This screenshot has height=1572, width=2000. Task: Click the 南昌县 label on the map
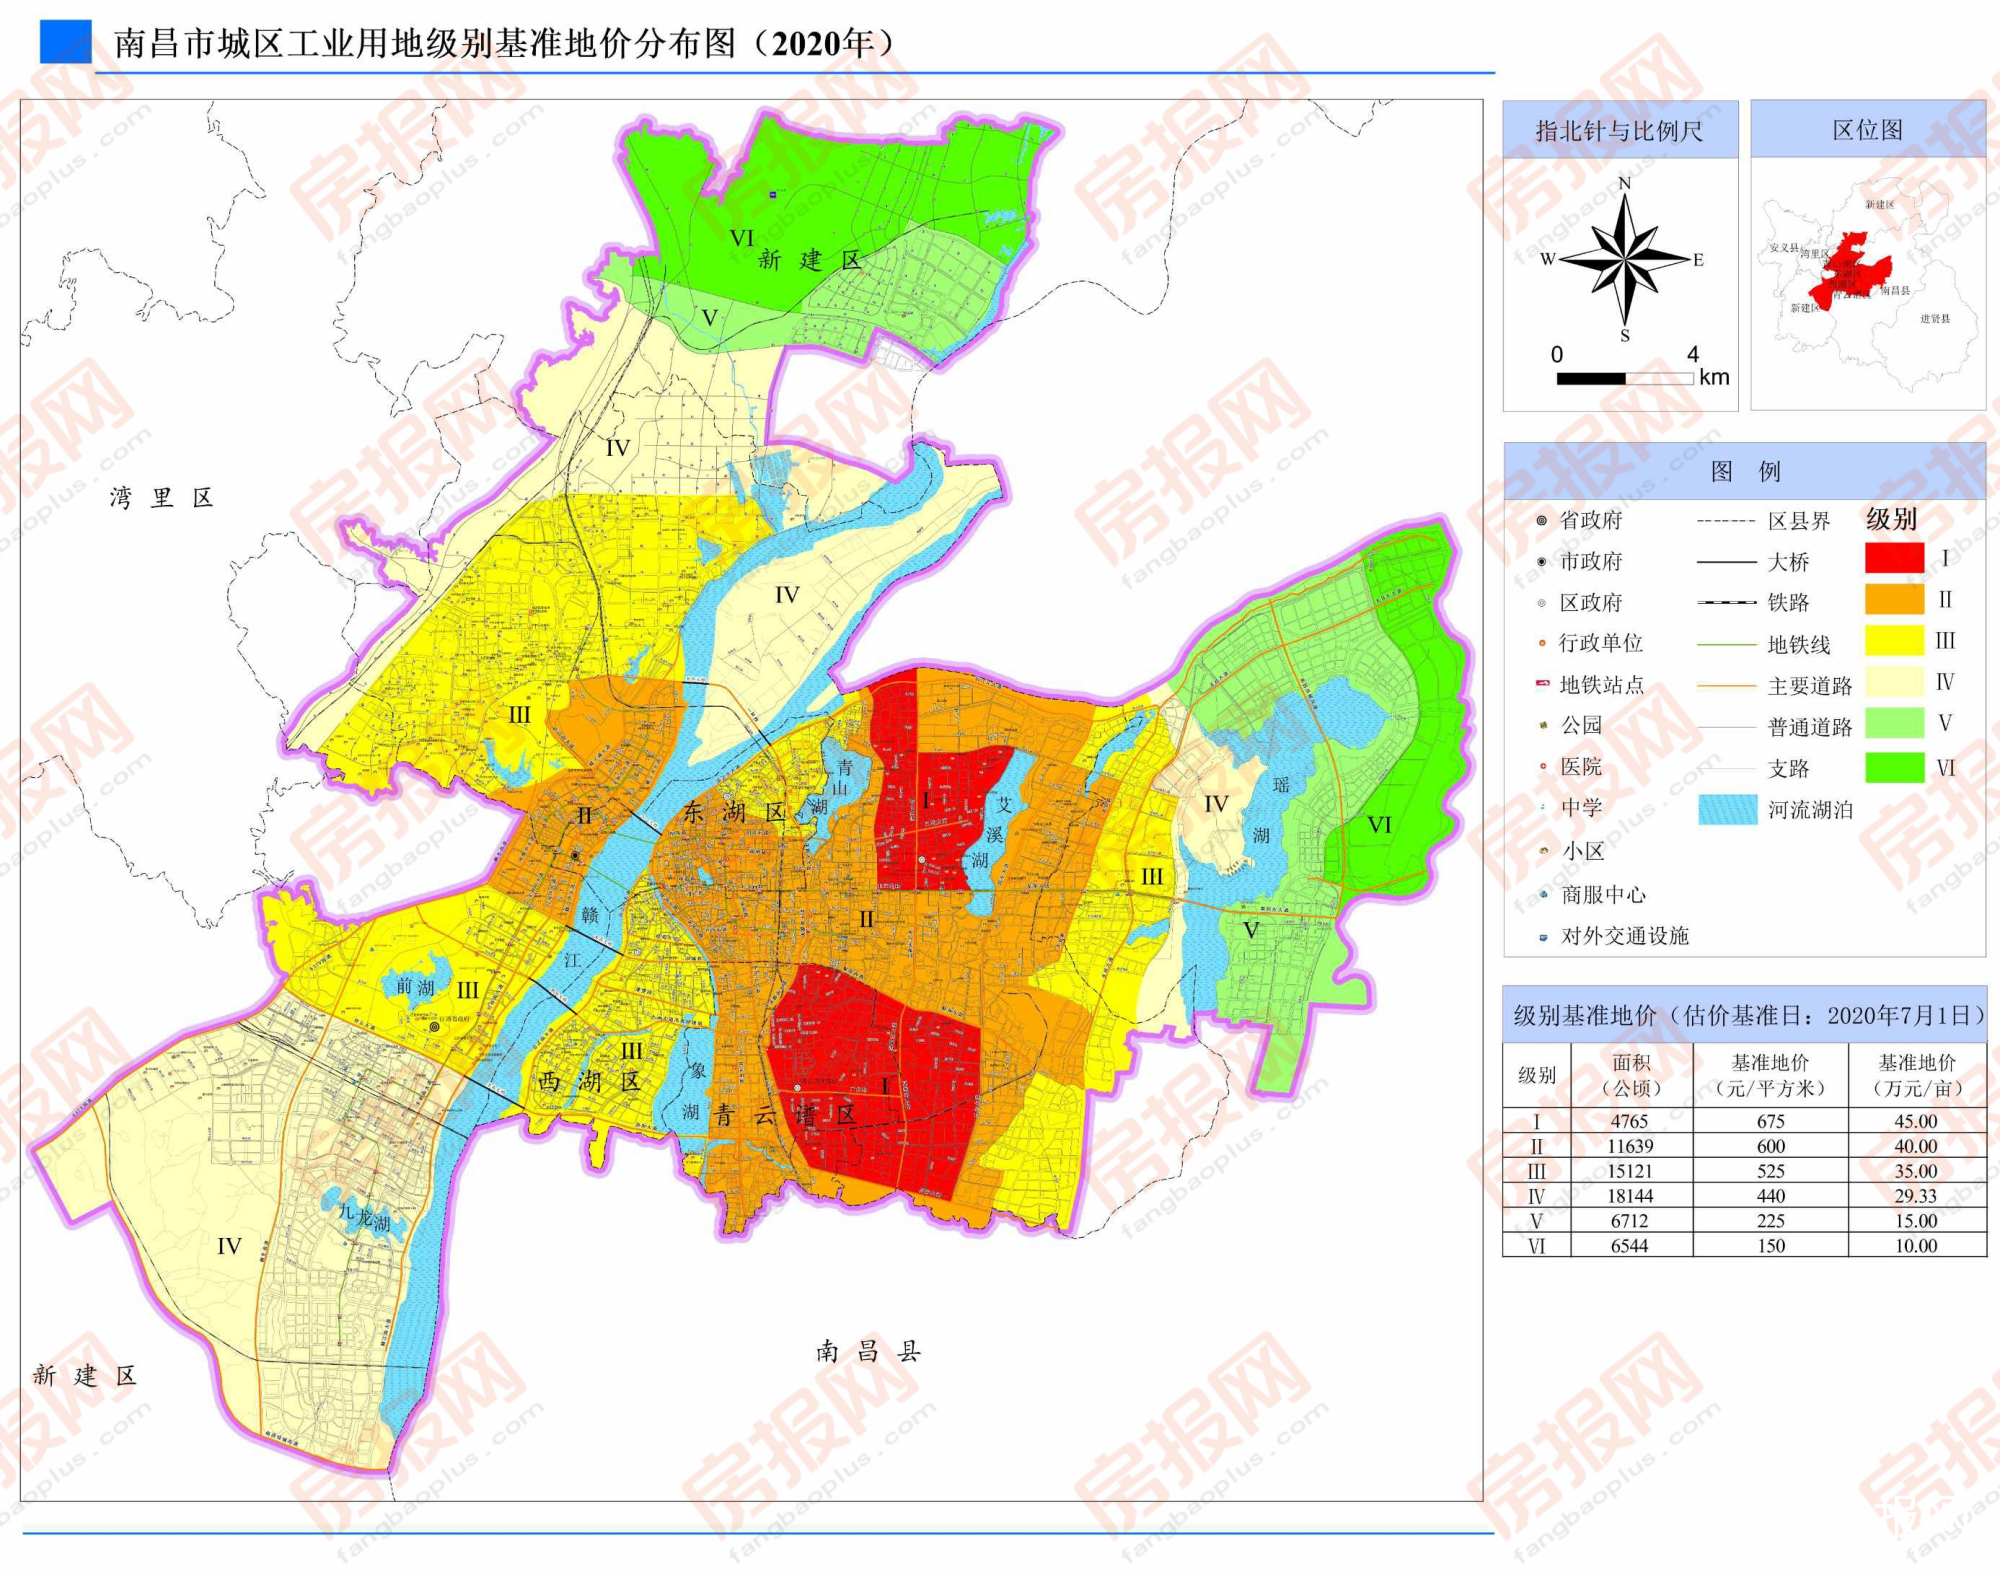(867, 1351)
